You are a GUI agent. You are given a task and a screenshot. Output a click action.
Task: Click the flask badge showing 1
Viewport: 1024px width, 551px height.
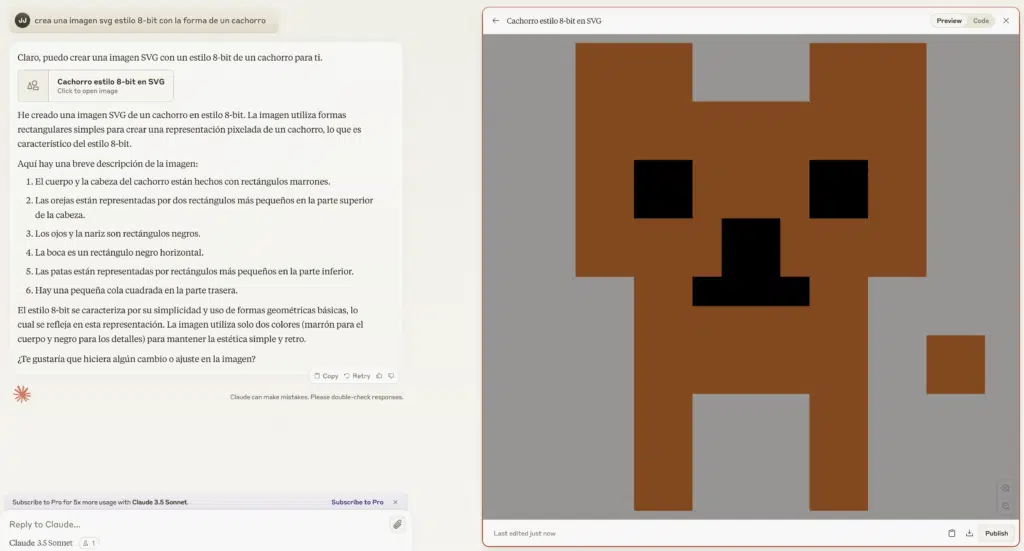coord(89,543)
